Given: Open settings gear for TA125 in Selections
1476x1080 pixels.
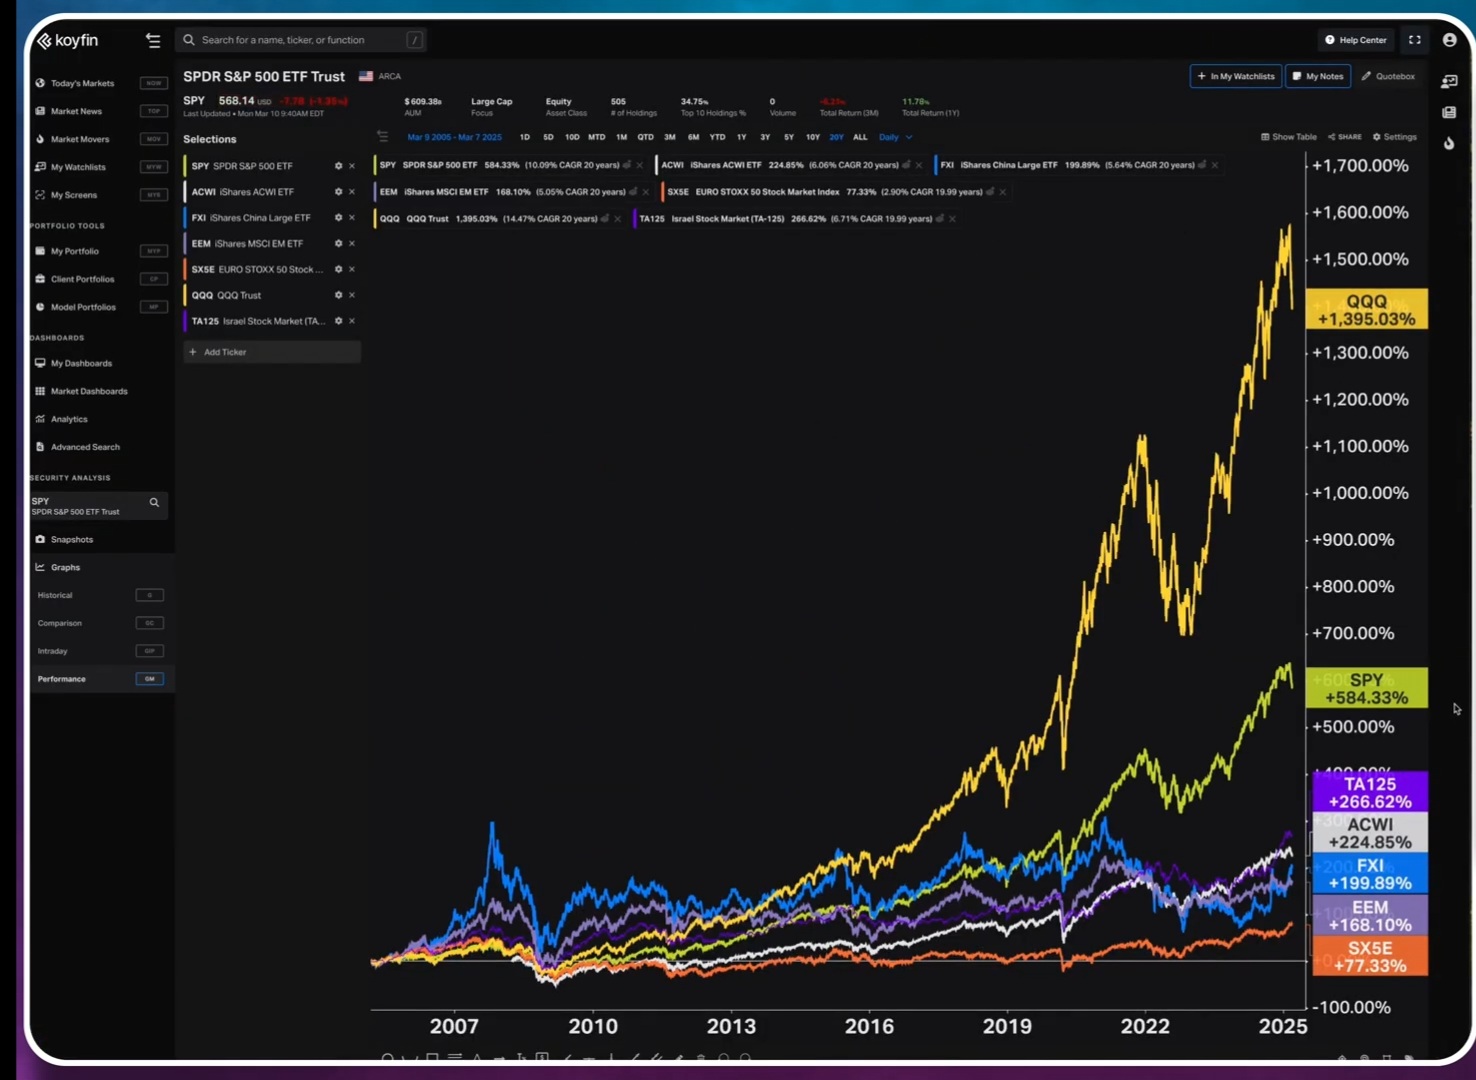Looking at the screenshot, I should (338, 321).
